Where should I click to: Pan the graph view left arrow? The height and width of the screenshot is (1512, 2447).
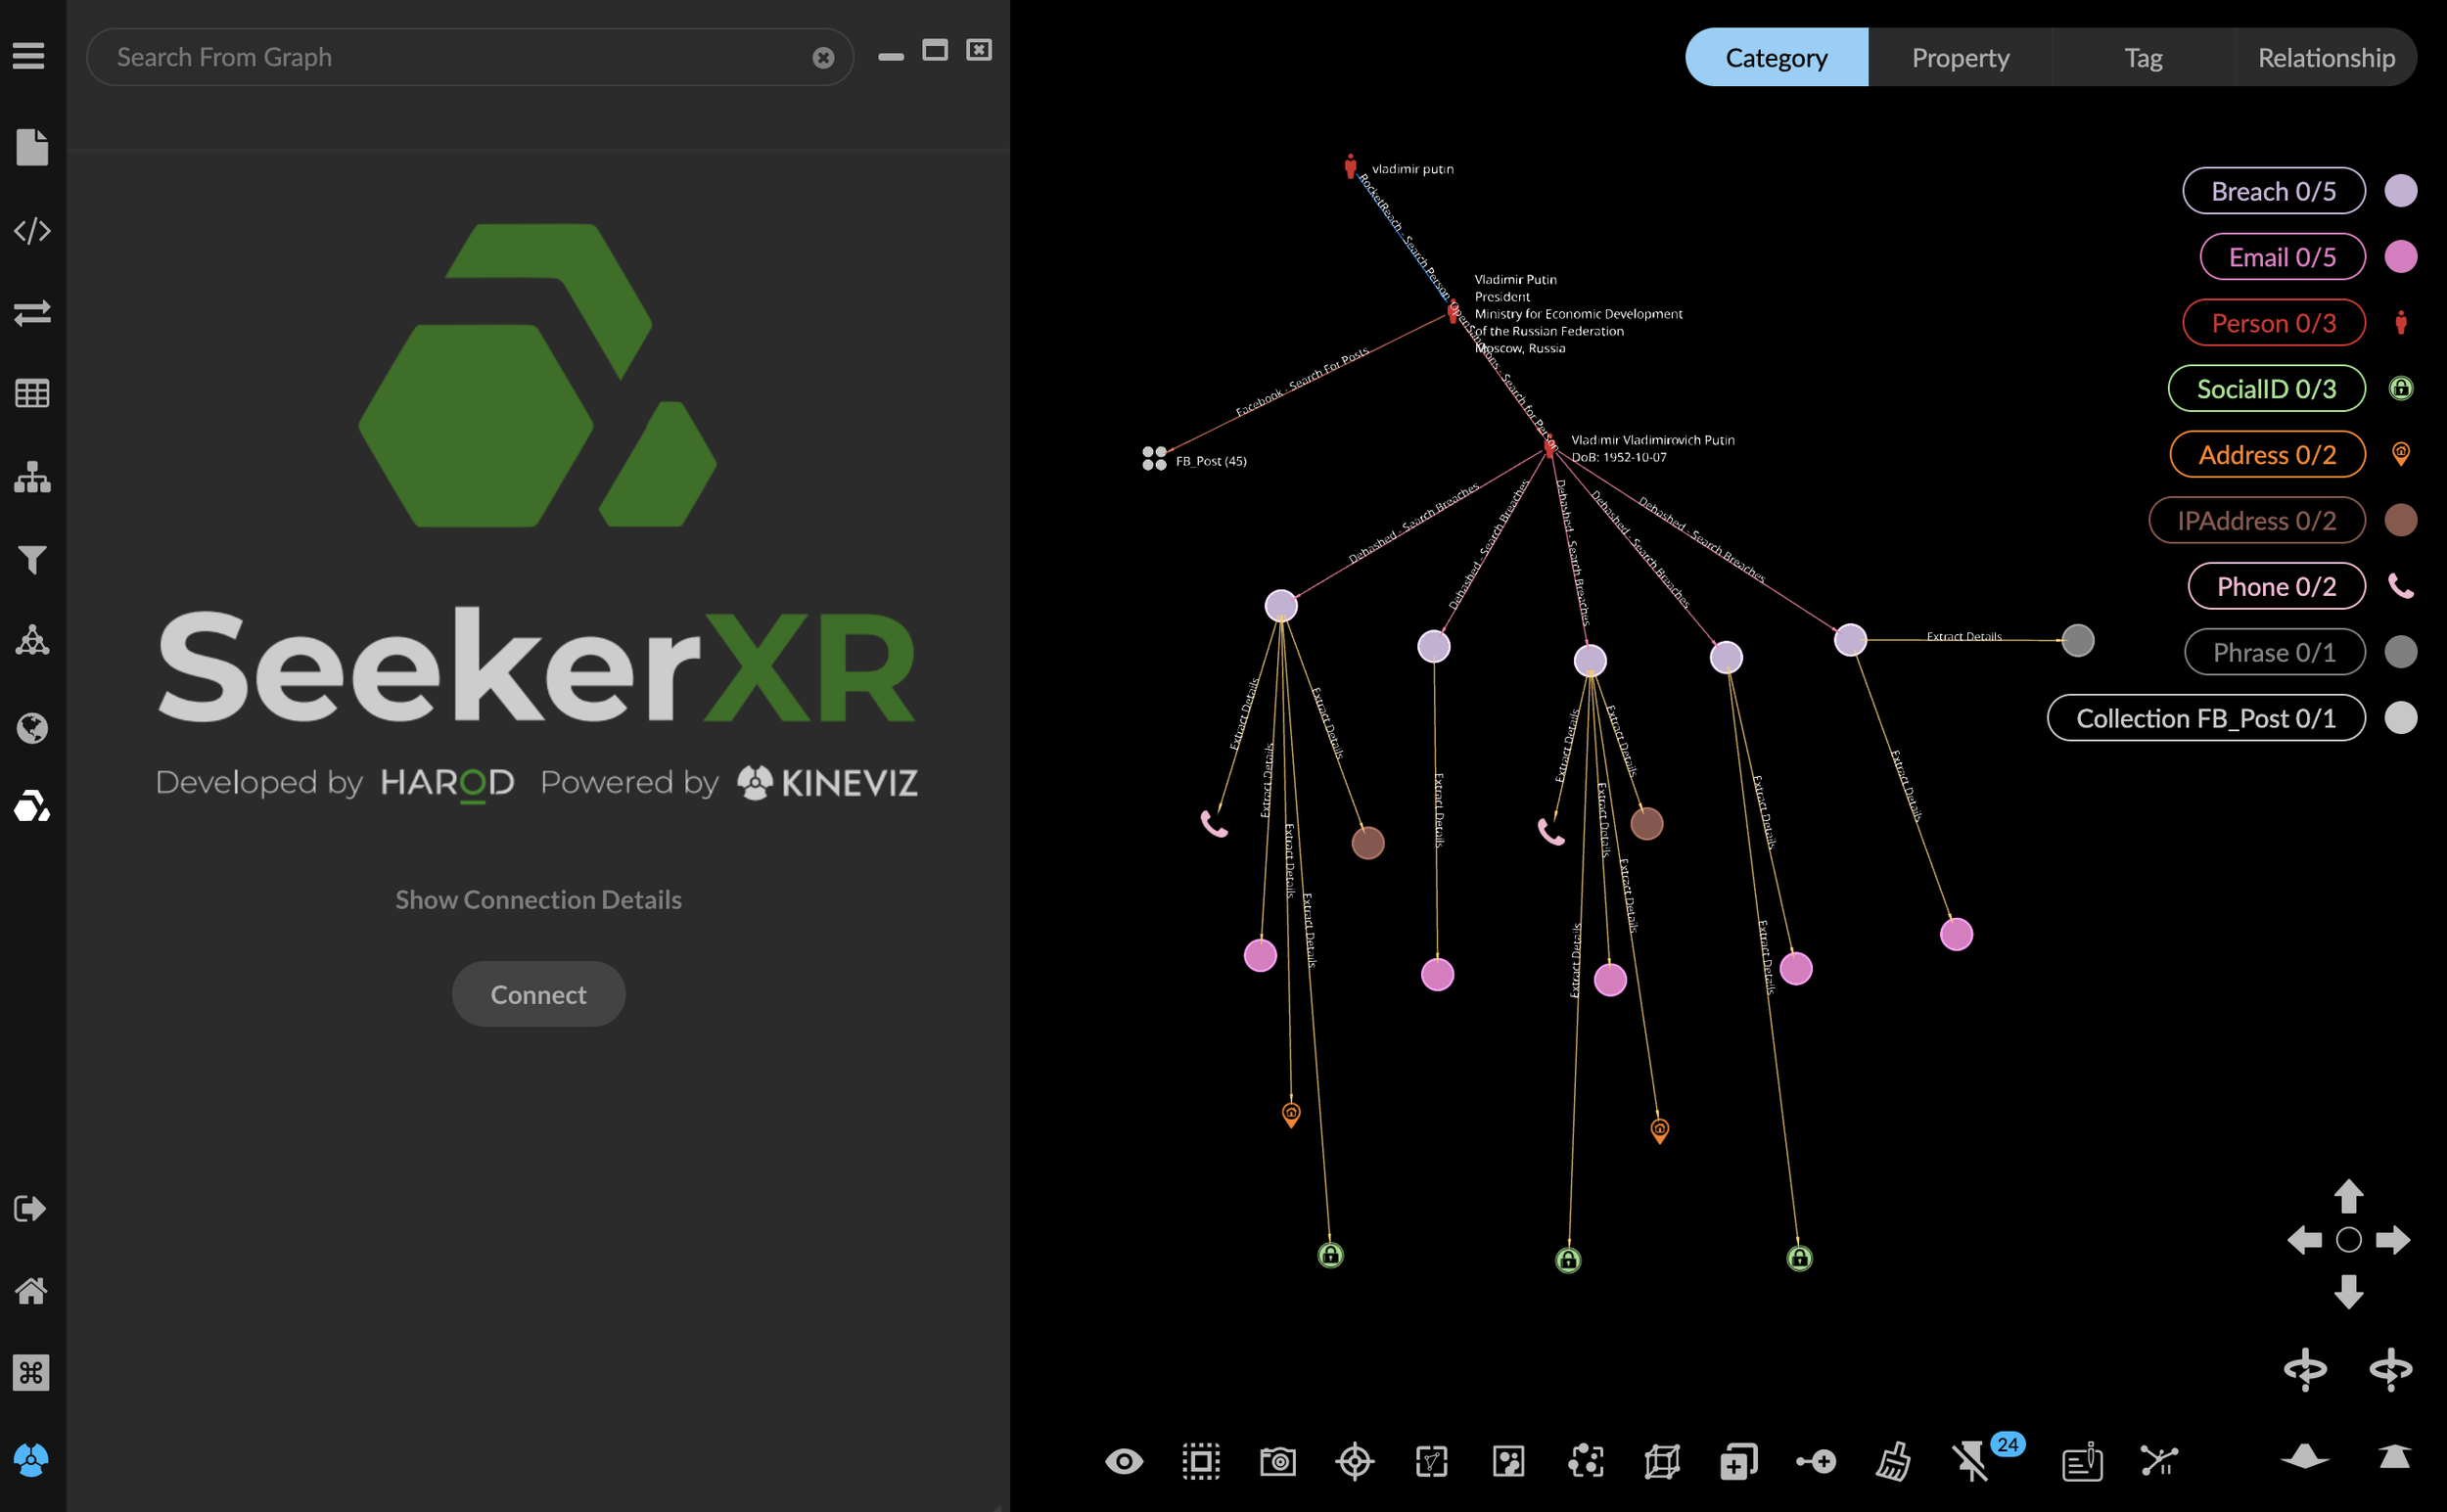2305,1240
